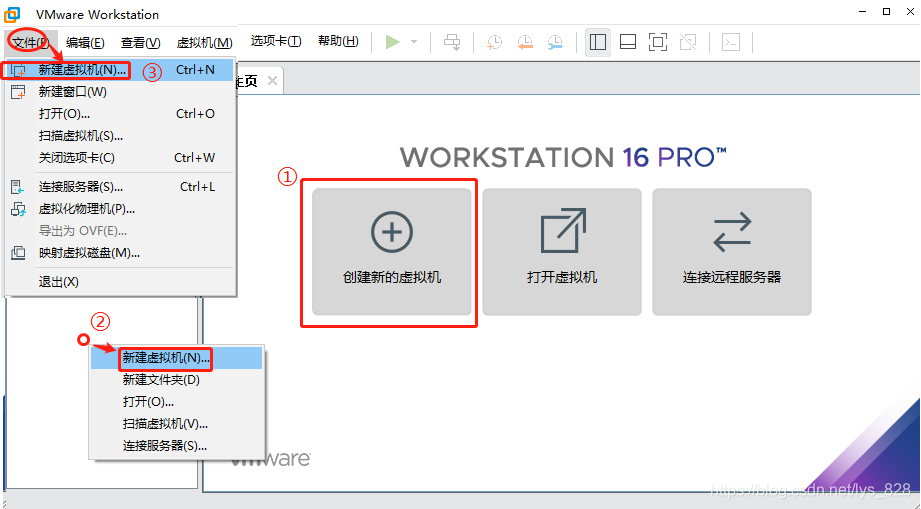Click the send Ctrl+Alt+Del toolbar icon
The height and width of the screenshot is (509, 921).
(x=452, y=42)
